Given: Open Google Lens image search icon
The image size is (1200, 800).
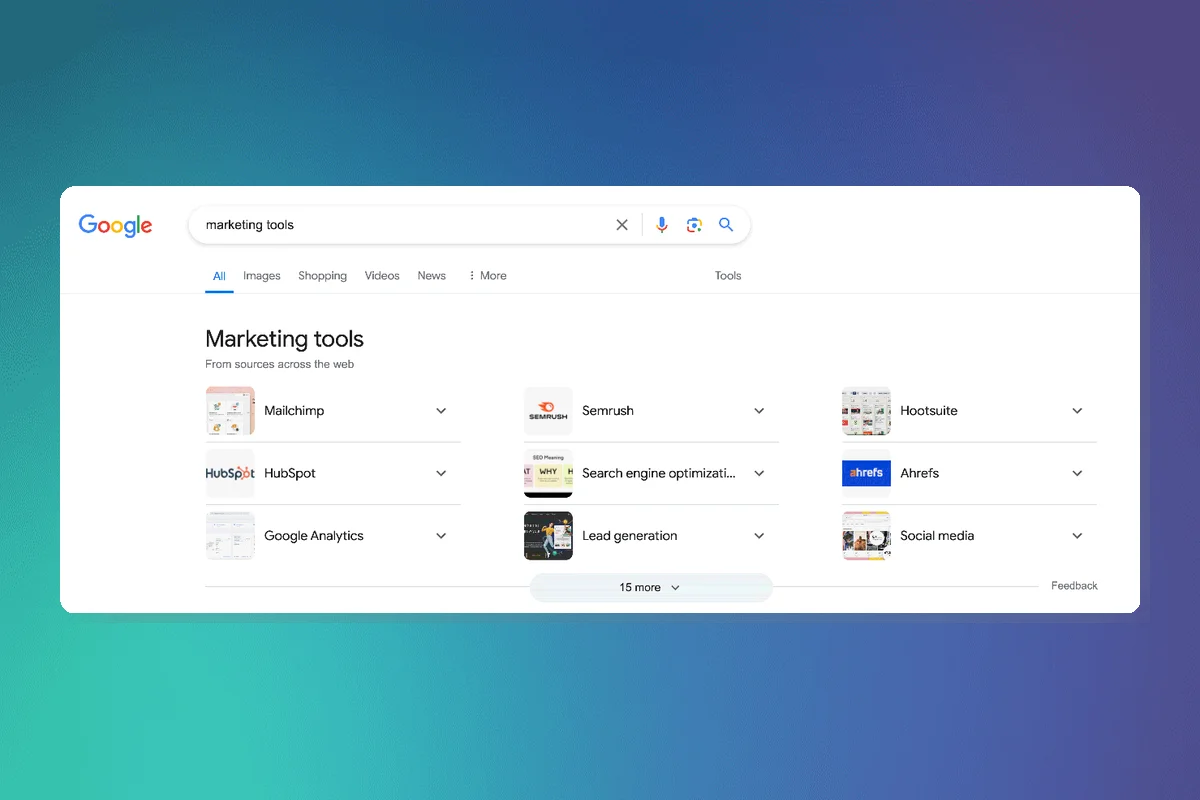Looking at the screenshot, I should coord(694,225).
